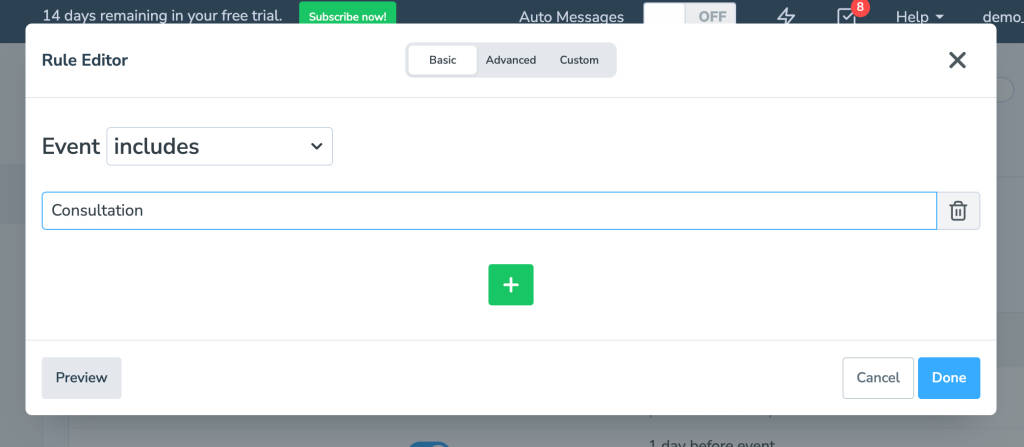Viewport: 1024px width, 447px height.
Task: Open the tasks checklist icon with badge 8
Action: point(846,16)
